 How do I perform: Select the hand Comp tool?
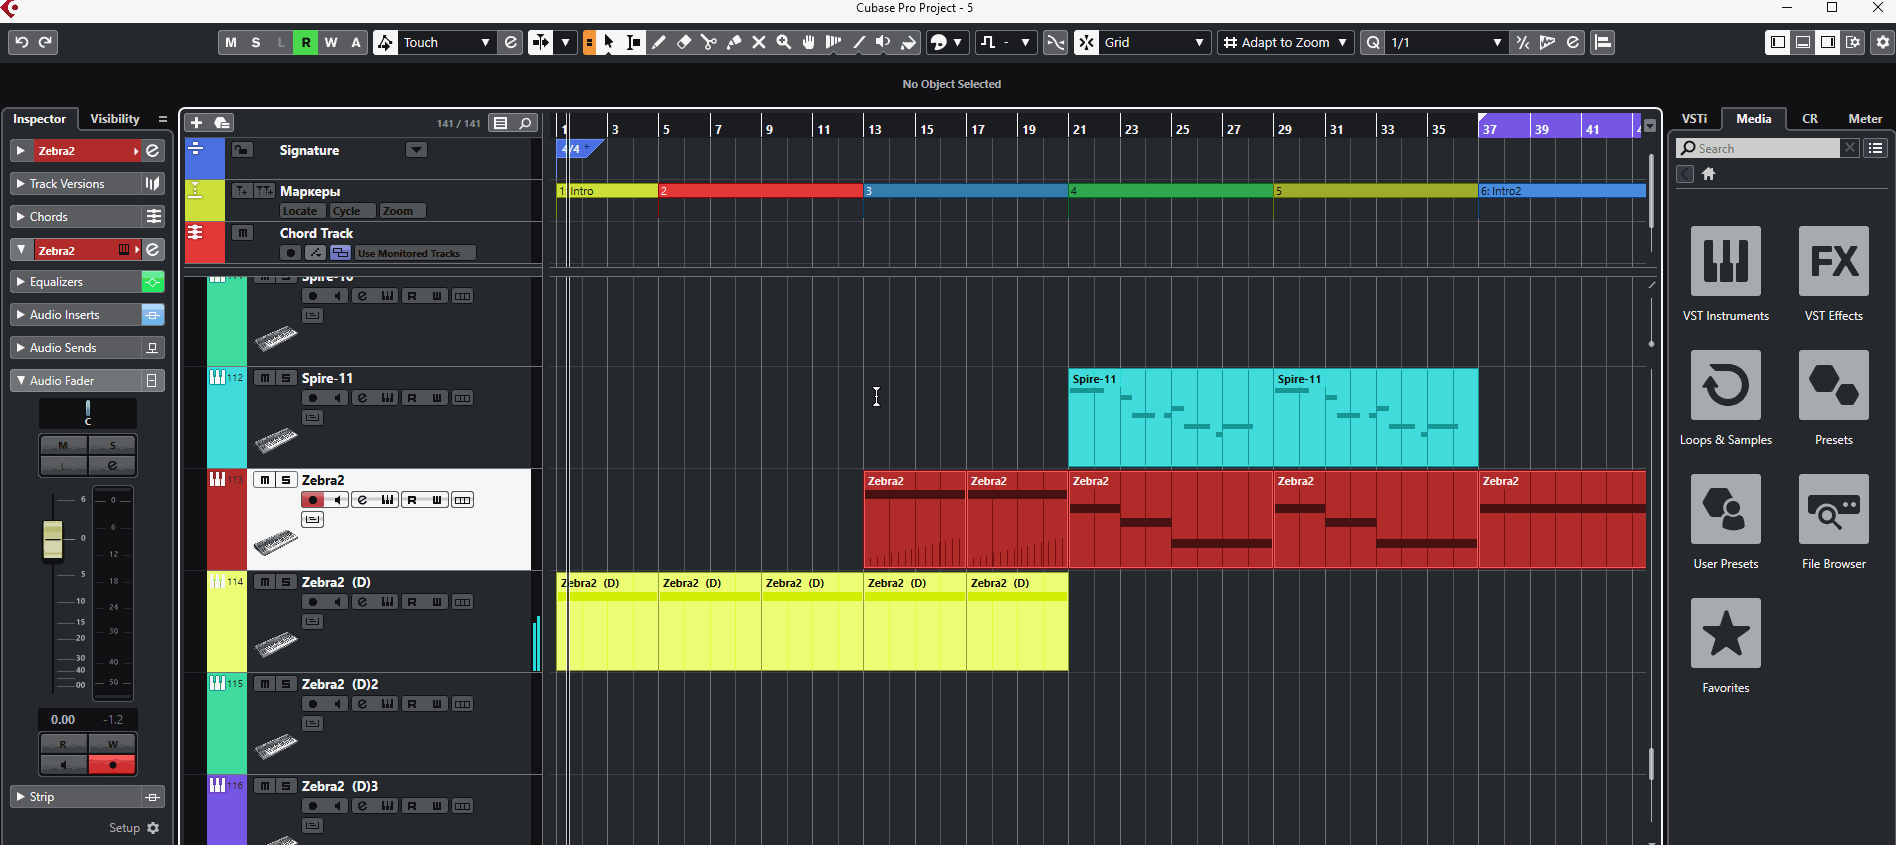point(809,42)
